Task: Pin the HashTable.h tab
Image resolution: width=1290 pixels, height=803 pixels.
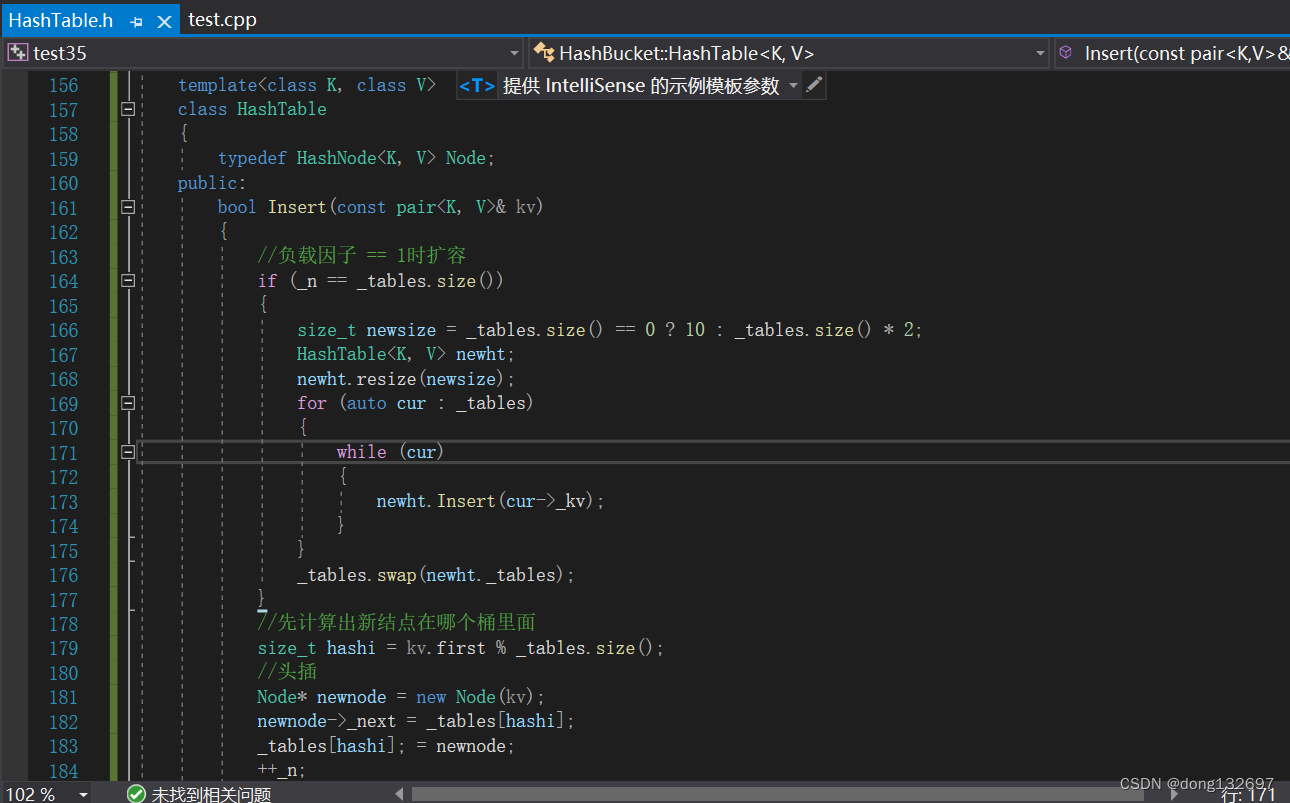Action: [x=137, y=21]
